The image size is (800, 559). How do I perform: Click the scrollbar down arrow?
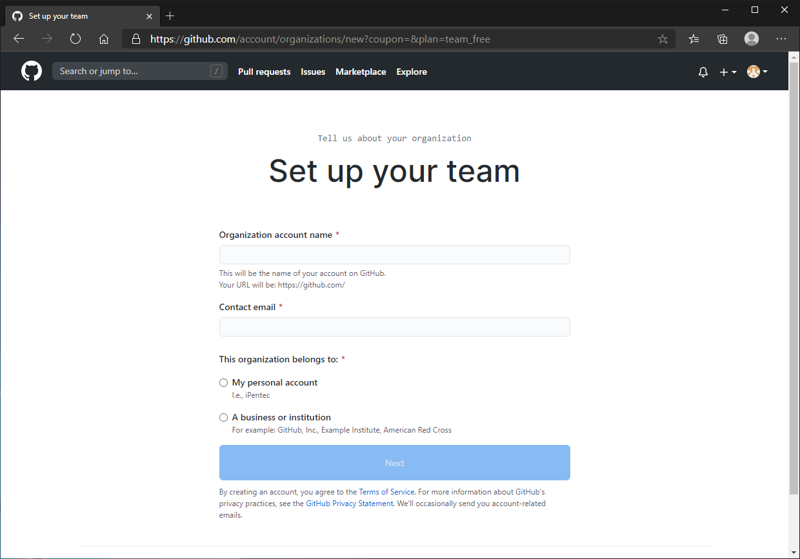point(793,552)
